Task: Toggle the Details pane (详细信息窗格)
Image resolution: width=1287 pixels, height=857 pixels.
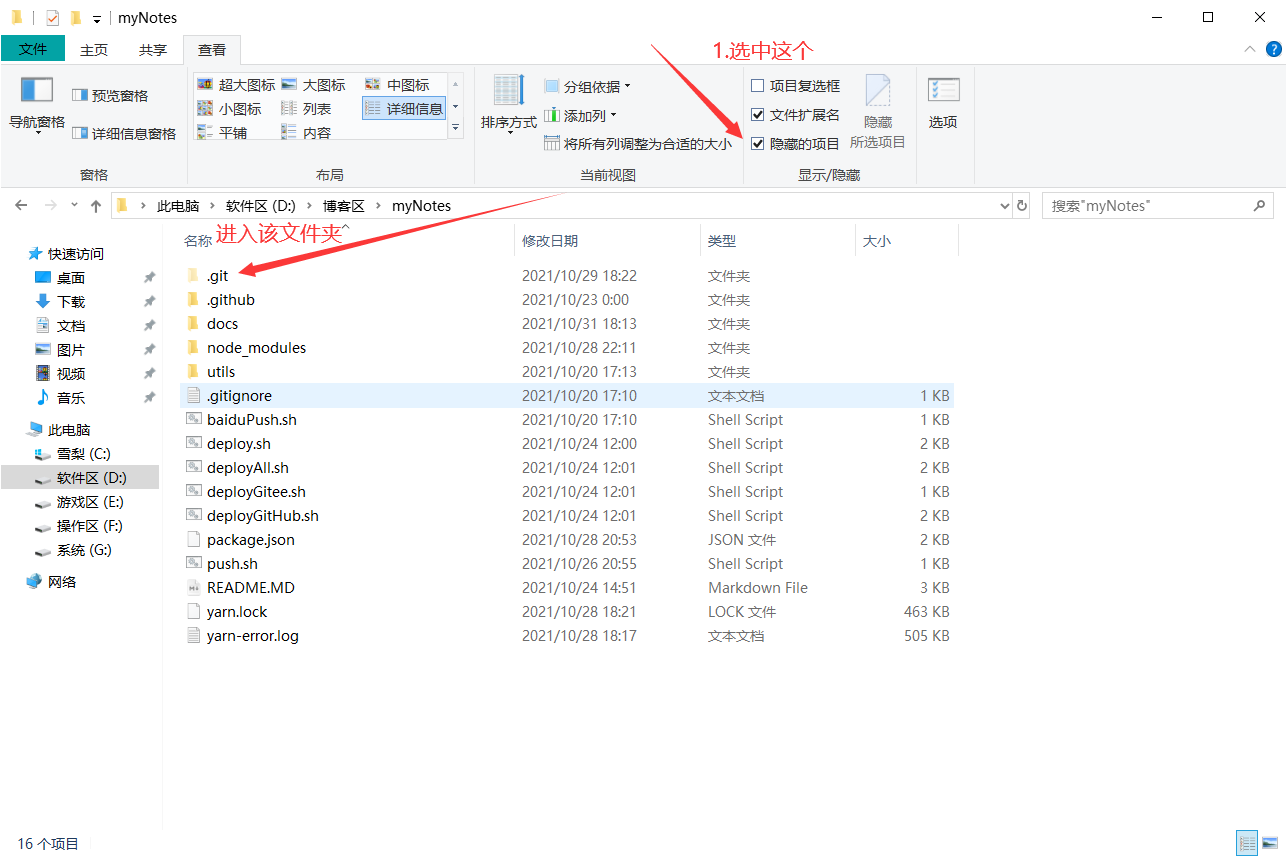Action: (124, 134)
